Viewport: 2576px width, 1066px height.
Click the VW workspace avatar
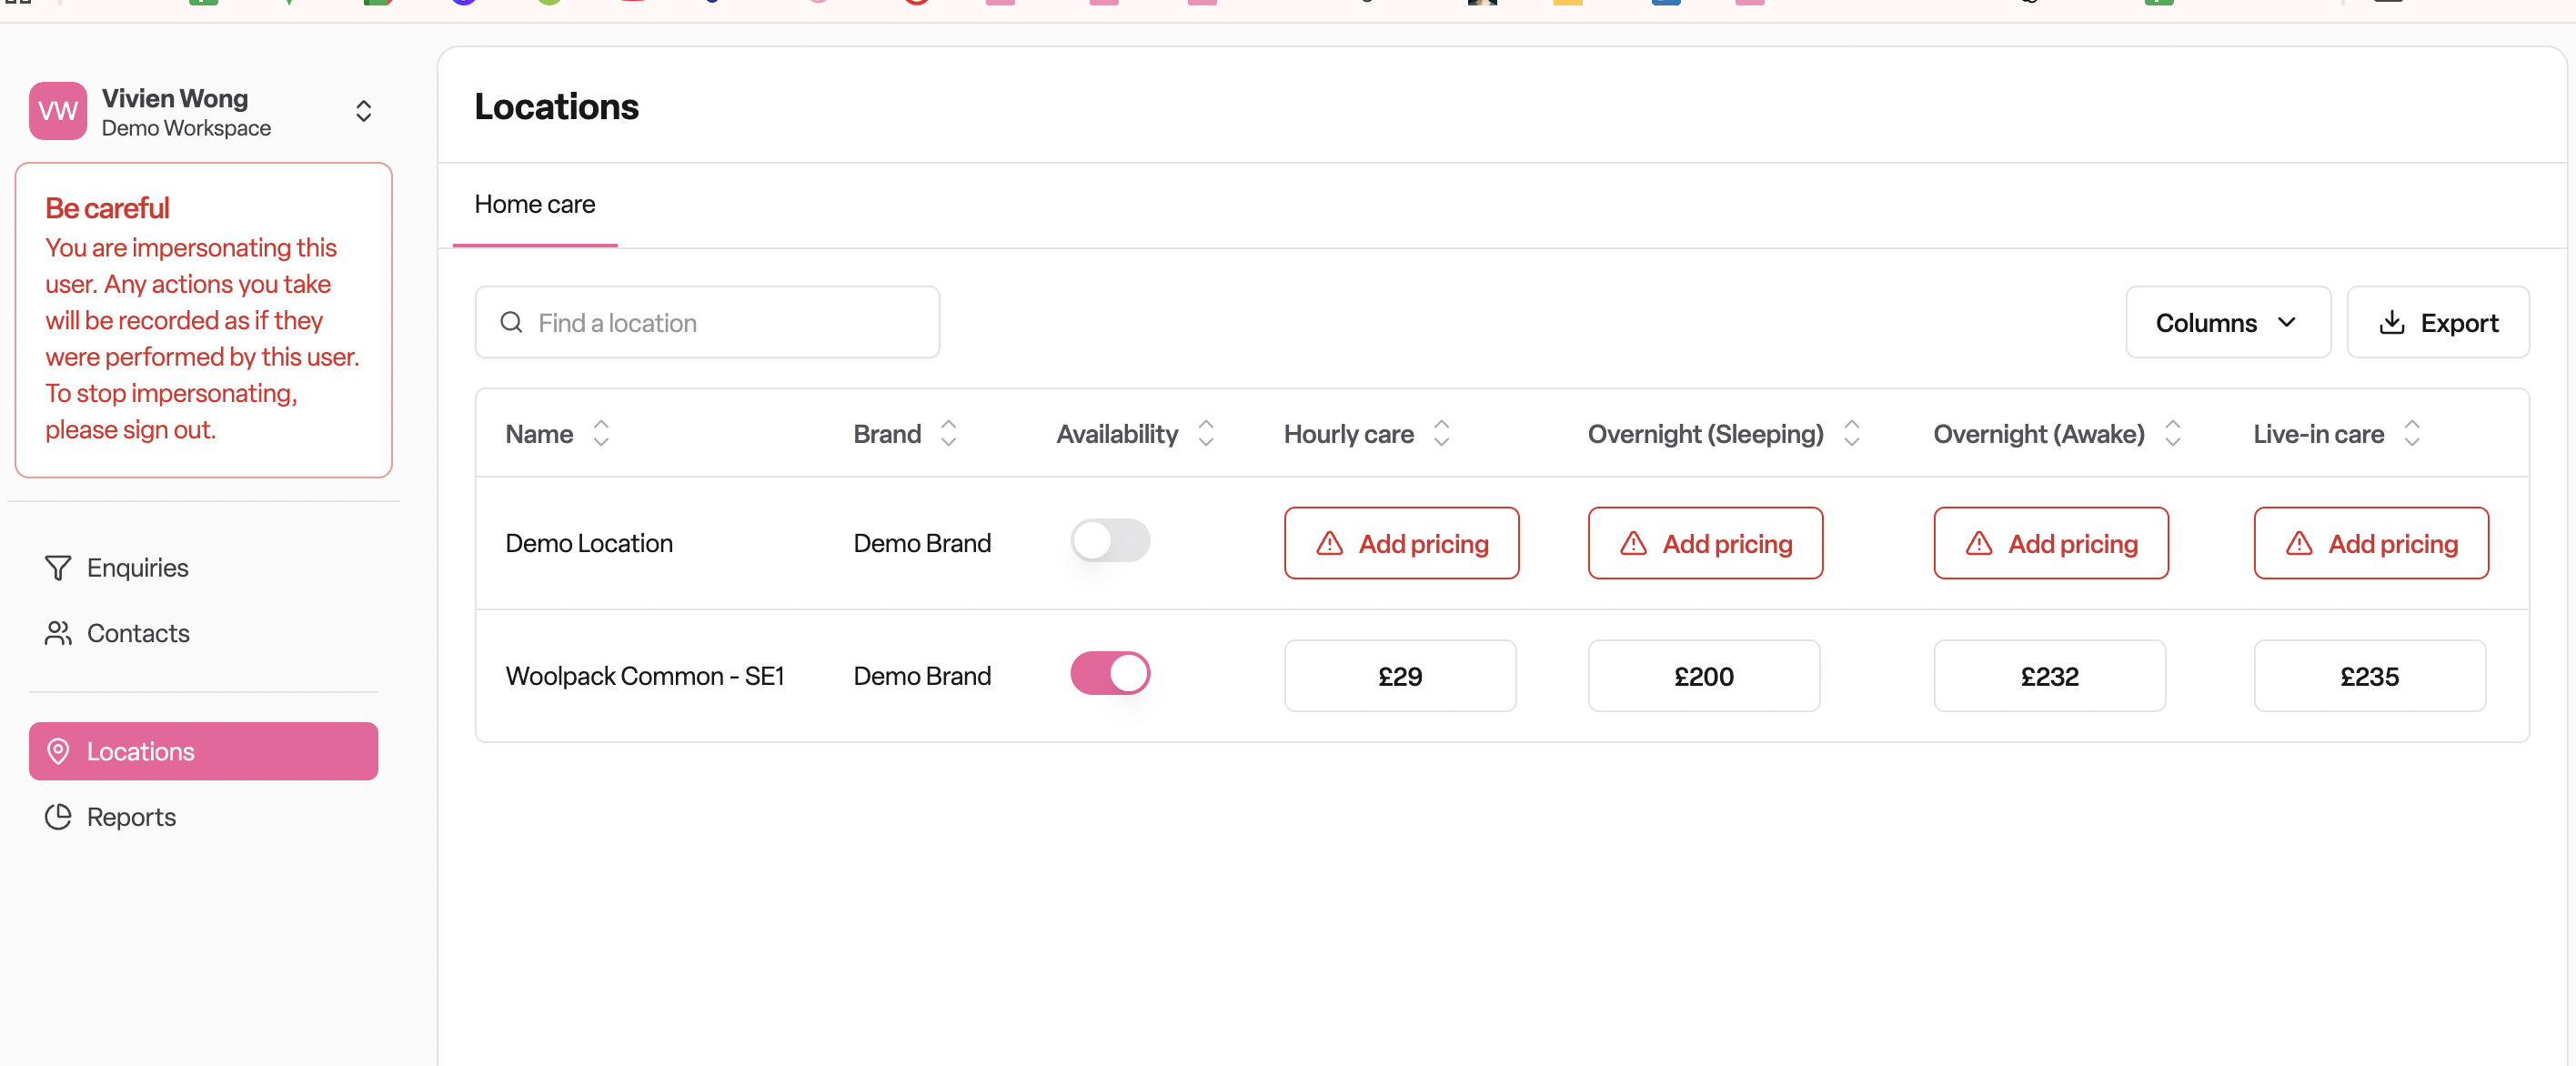(58, 111)
